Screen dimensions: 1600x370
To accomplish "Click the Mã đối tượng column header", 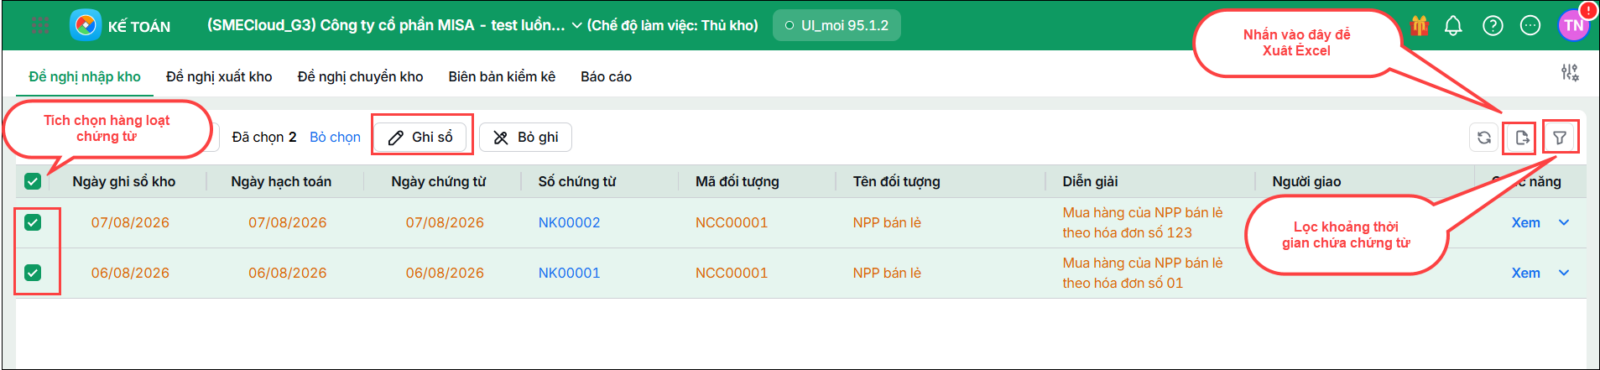I will point(737,182).
